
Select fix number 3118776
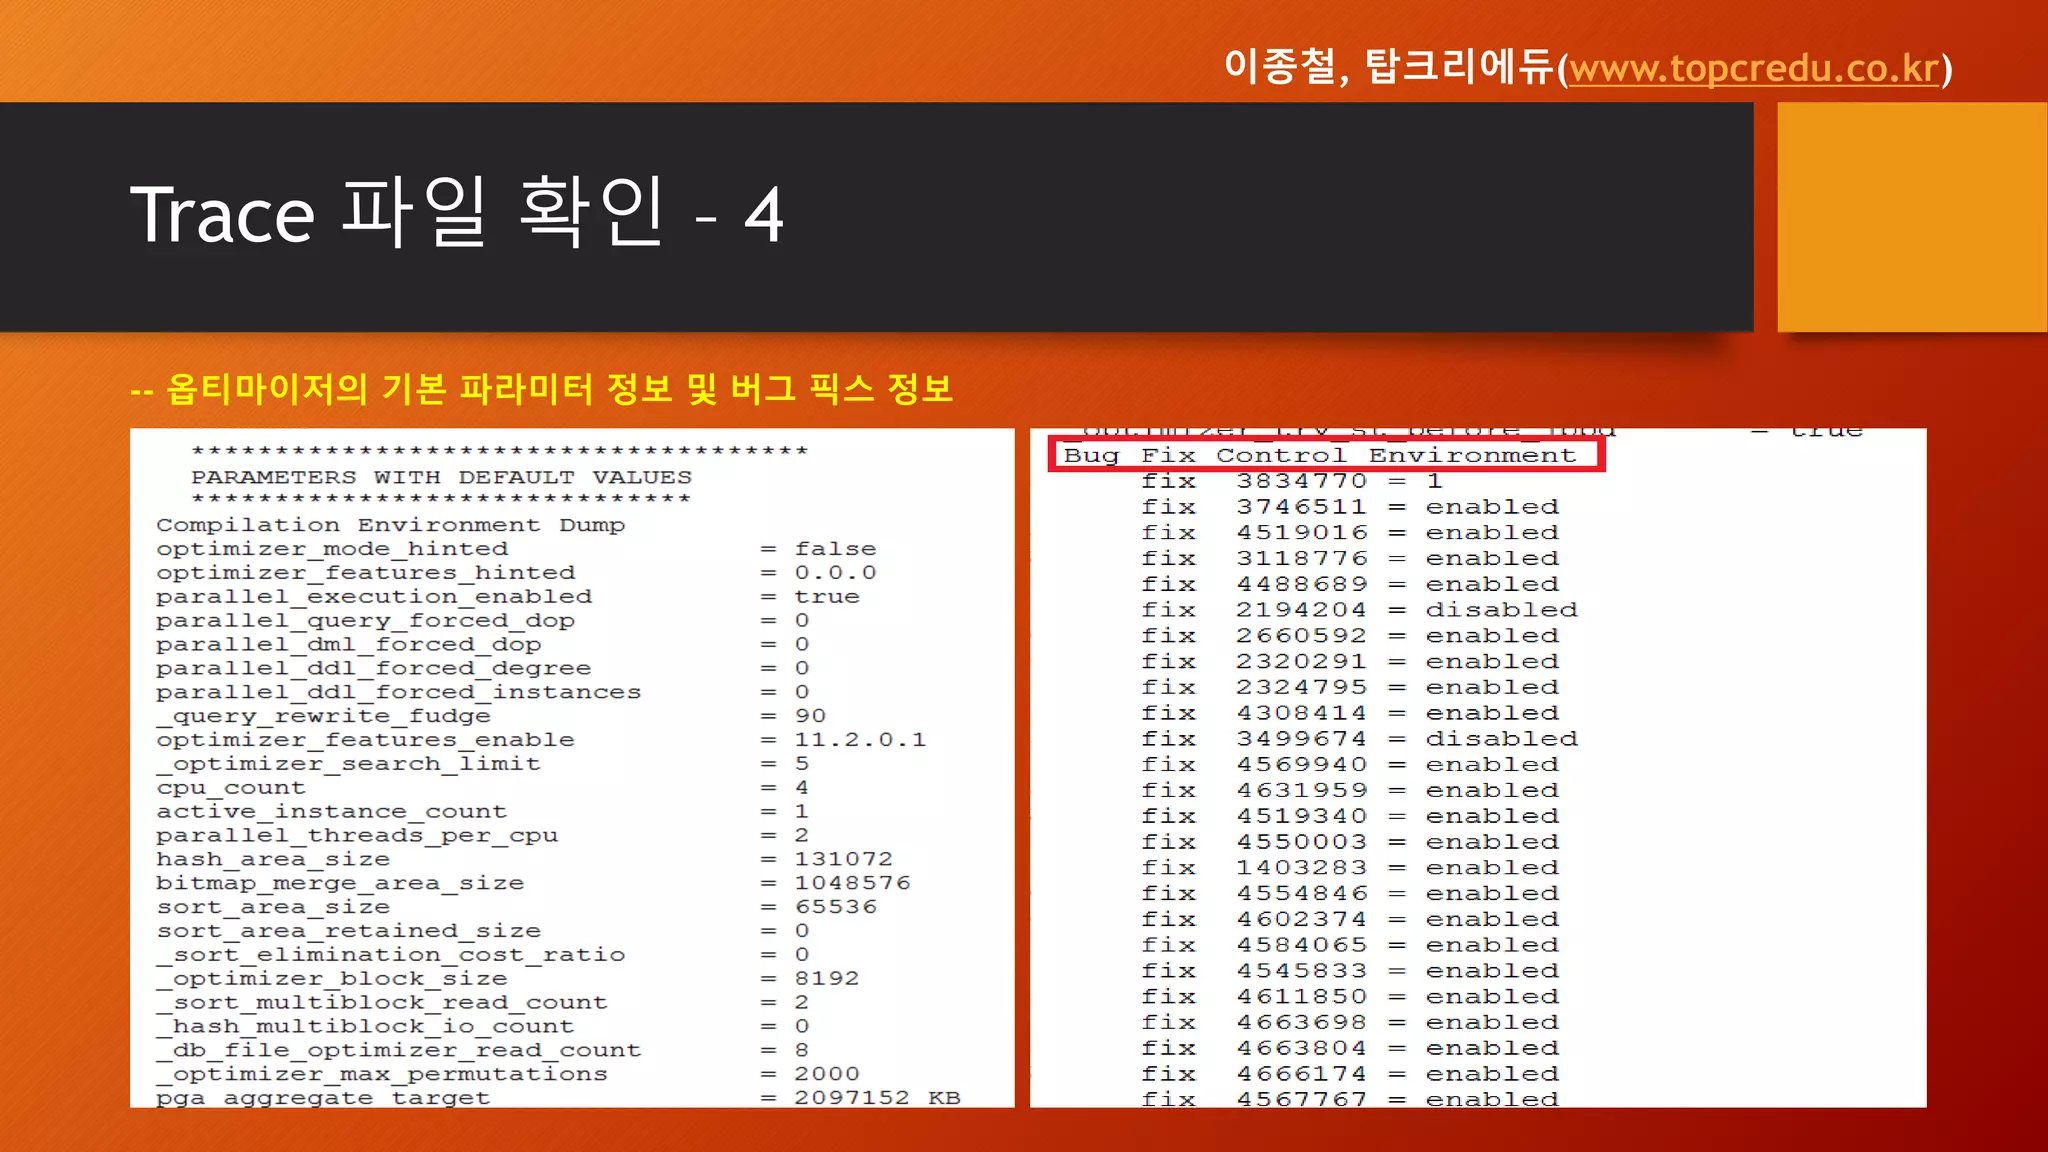[x=1302, y=559]
